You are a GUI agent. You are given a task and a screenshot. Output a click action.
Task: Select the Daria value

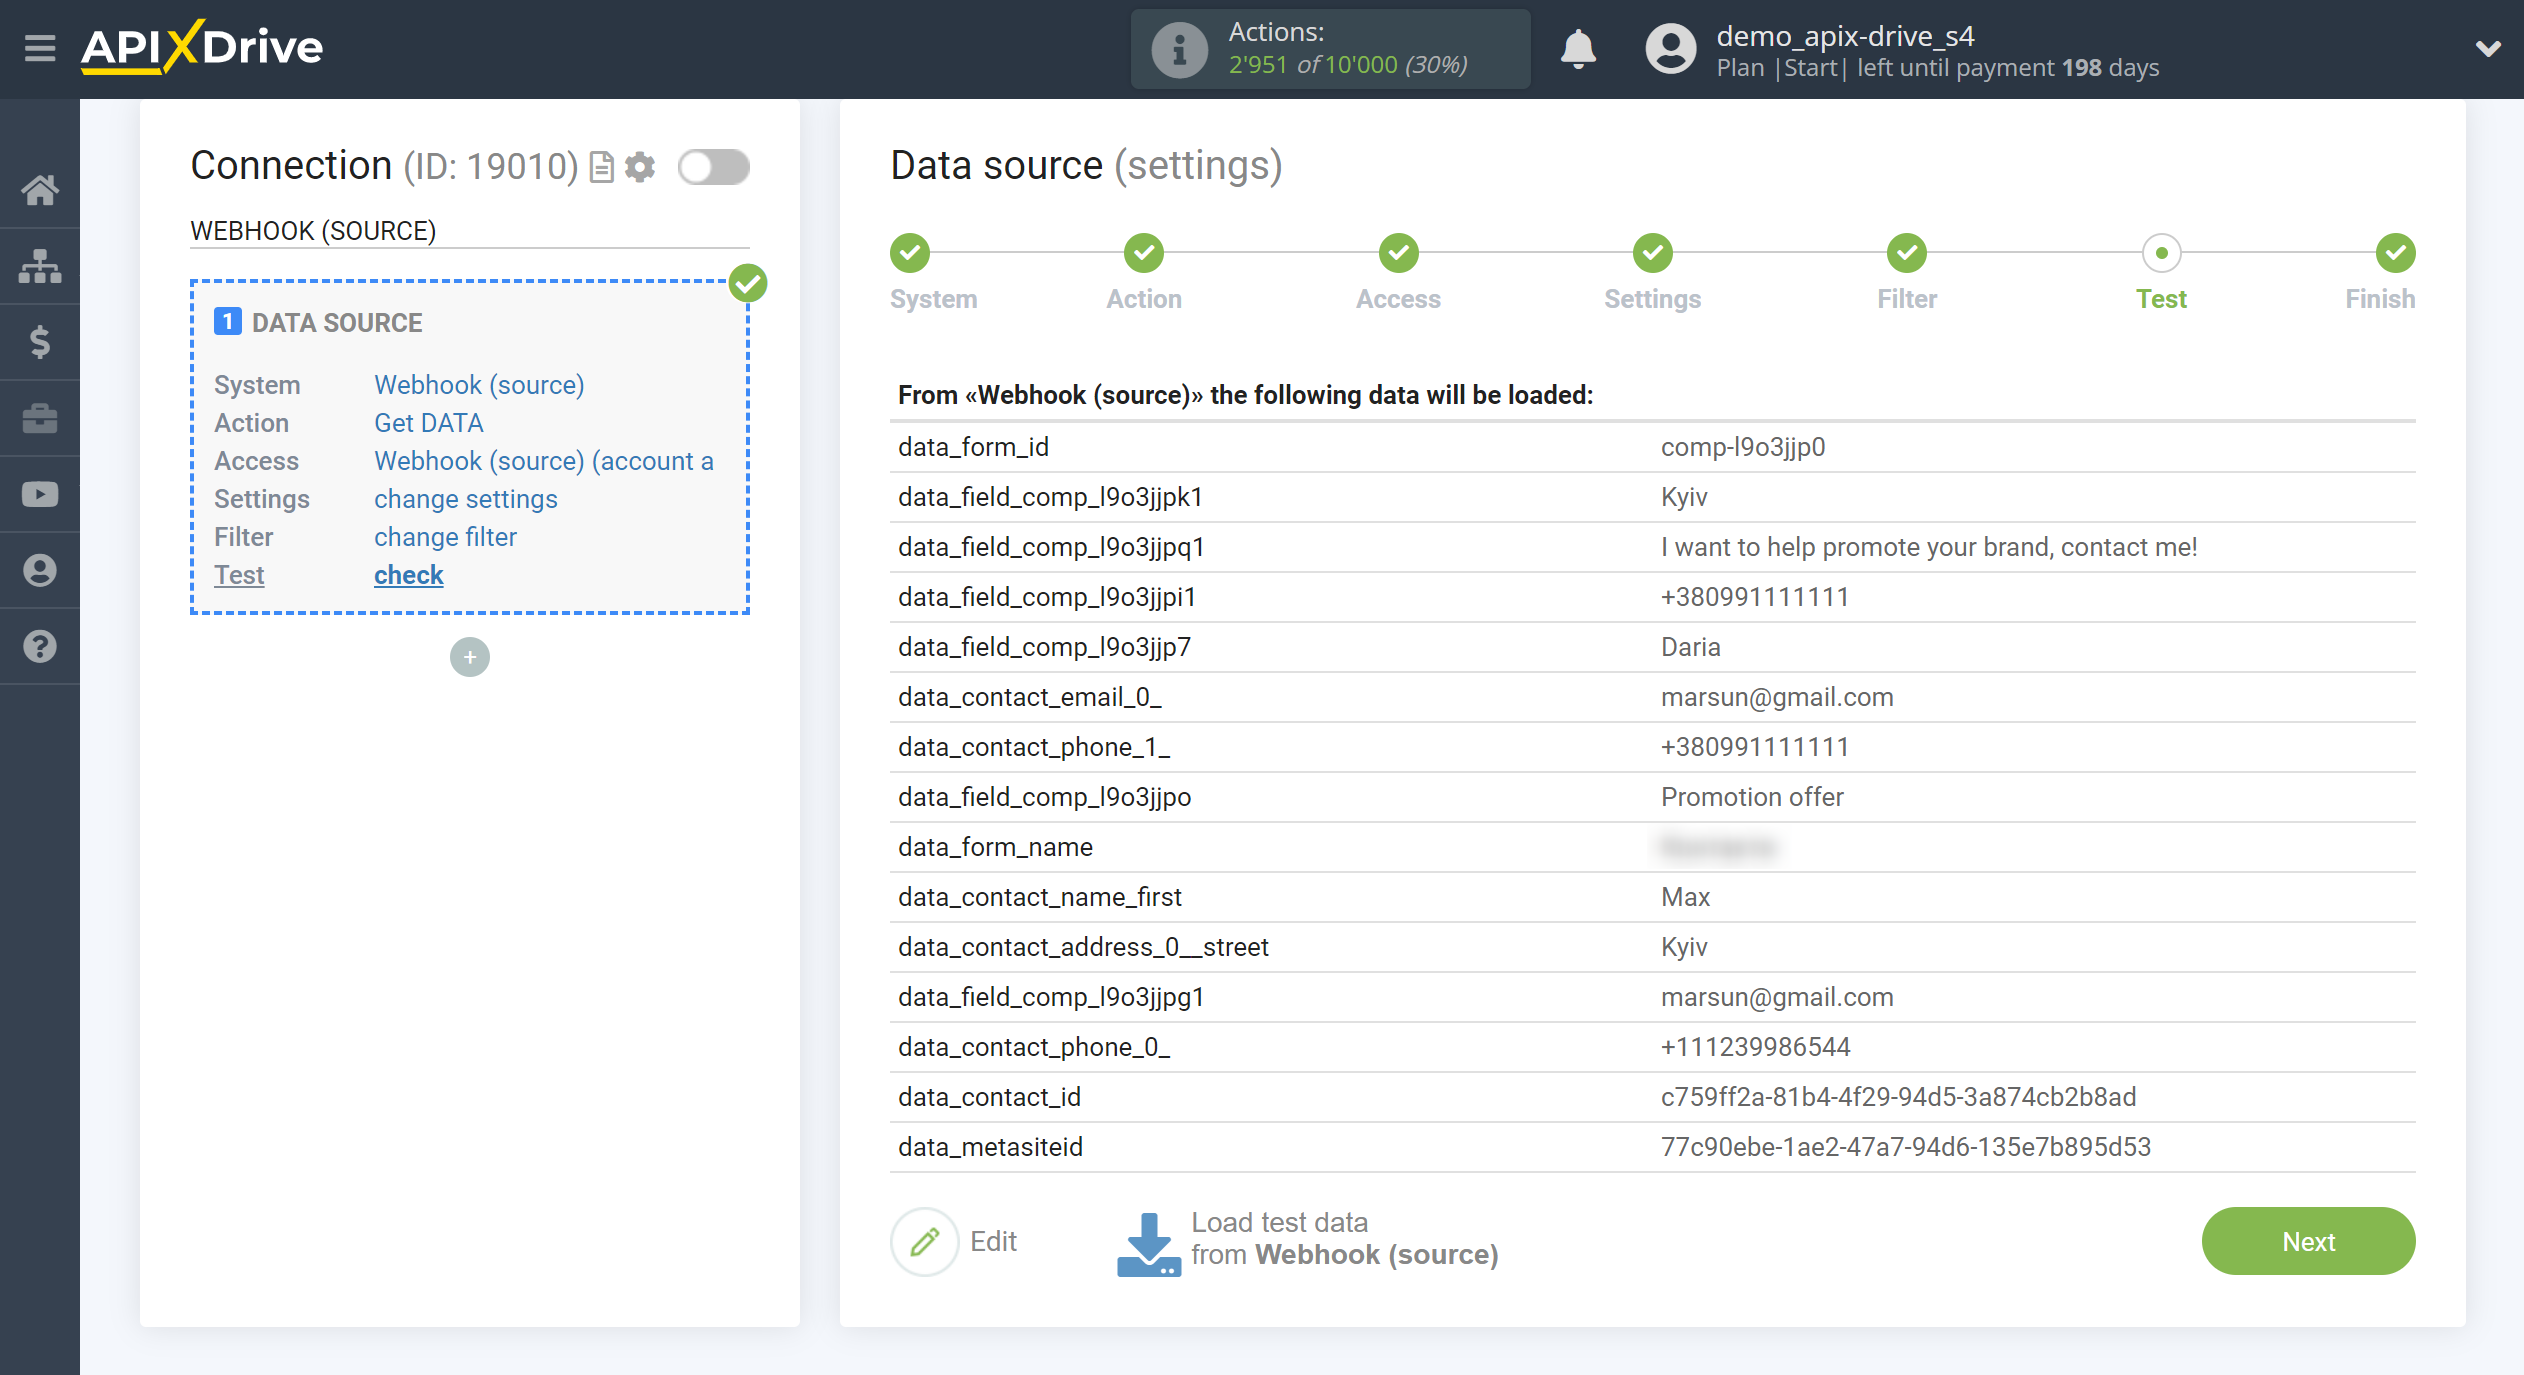point(1691,647)
